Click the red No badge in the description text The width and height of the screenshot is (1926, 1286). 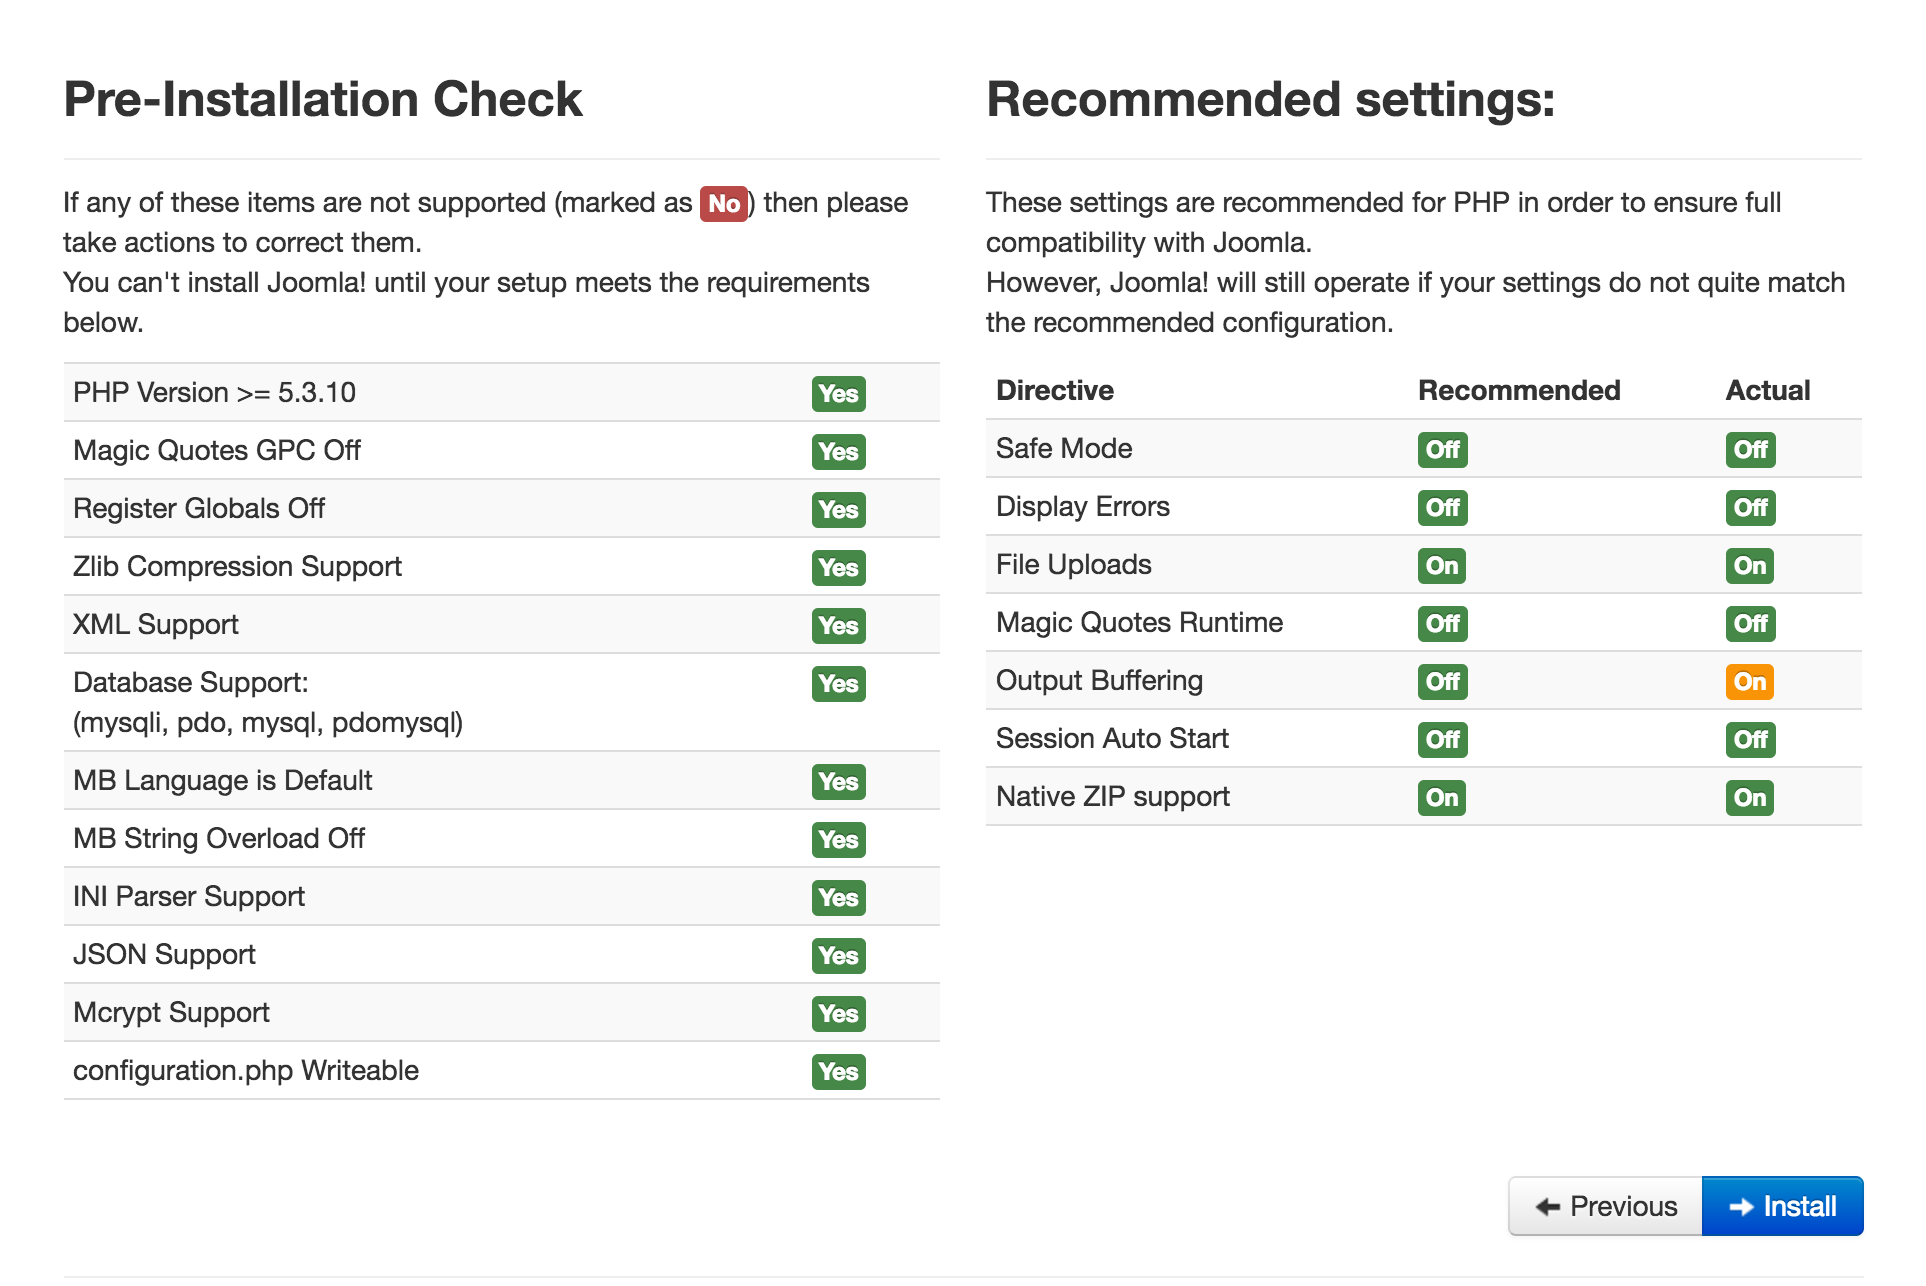pyautogui.click(x=723, y=202)
